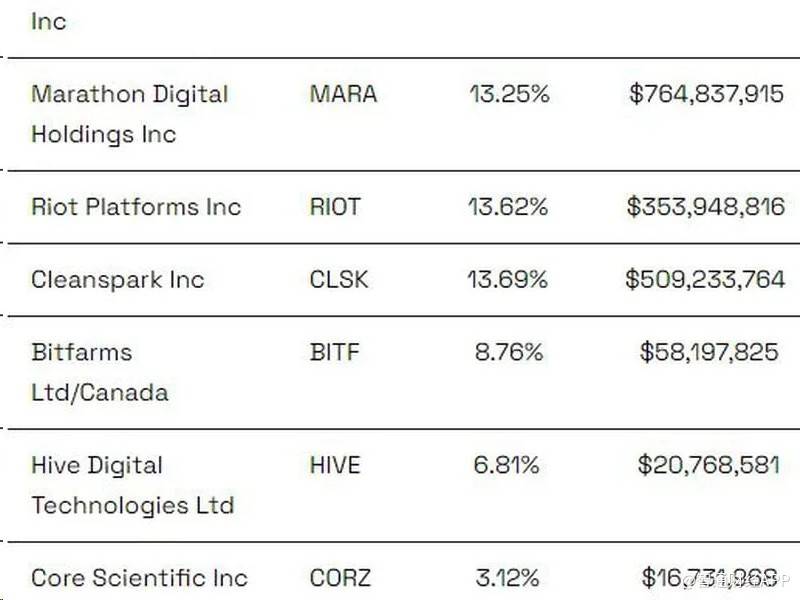800x600 pixels.
Task: Select the 13.62% percentage cell
Action: pos(507,207)
